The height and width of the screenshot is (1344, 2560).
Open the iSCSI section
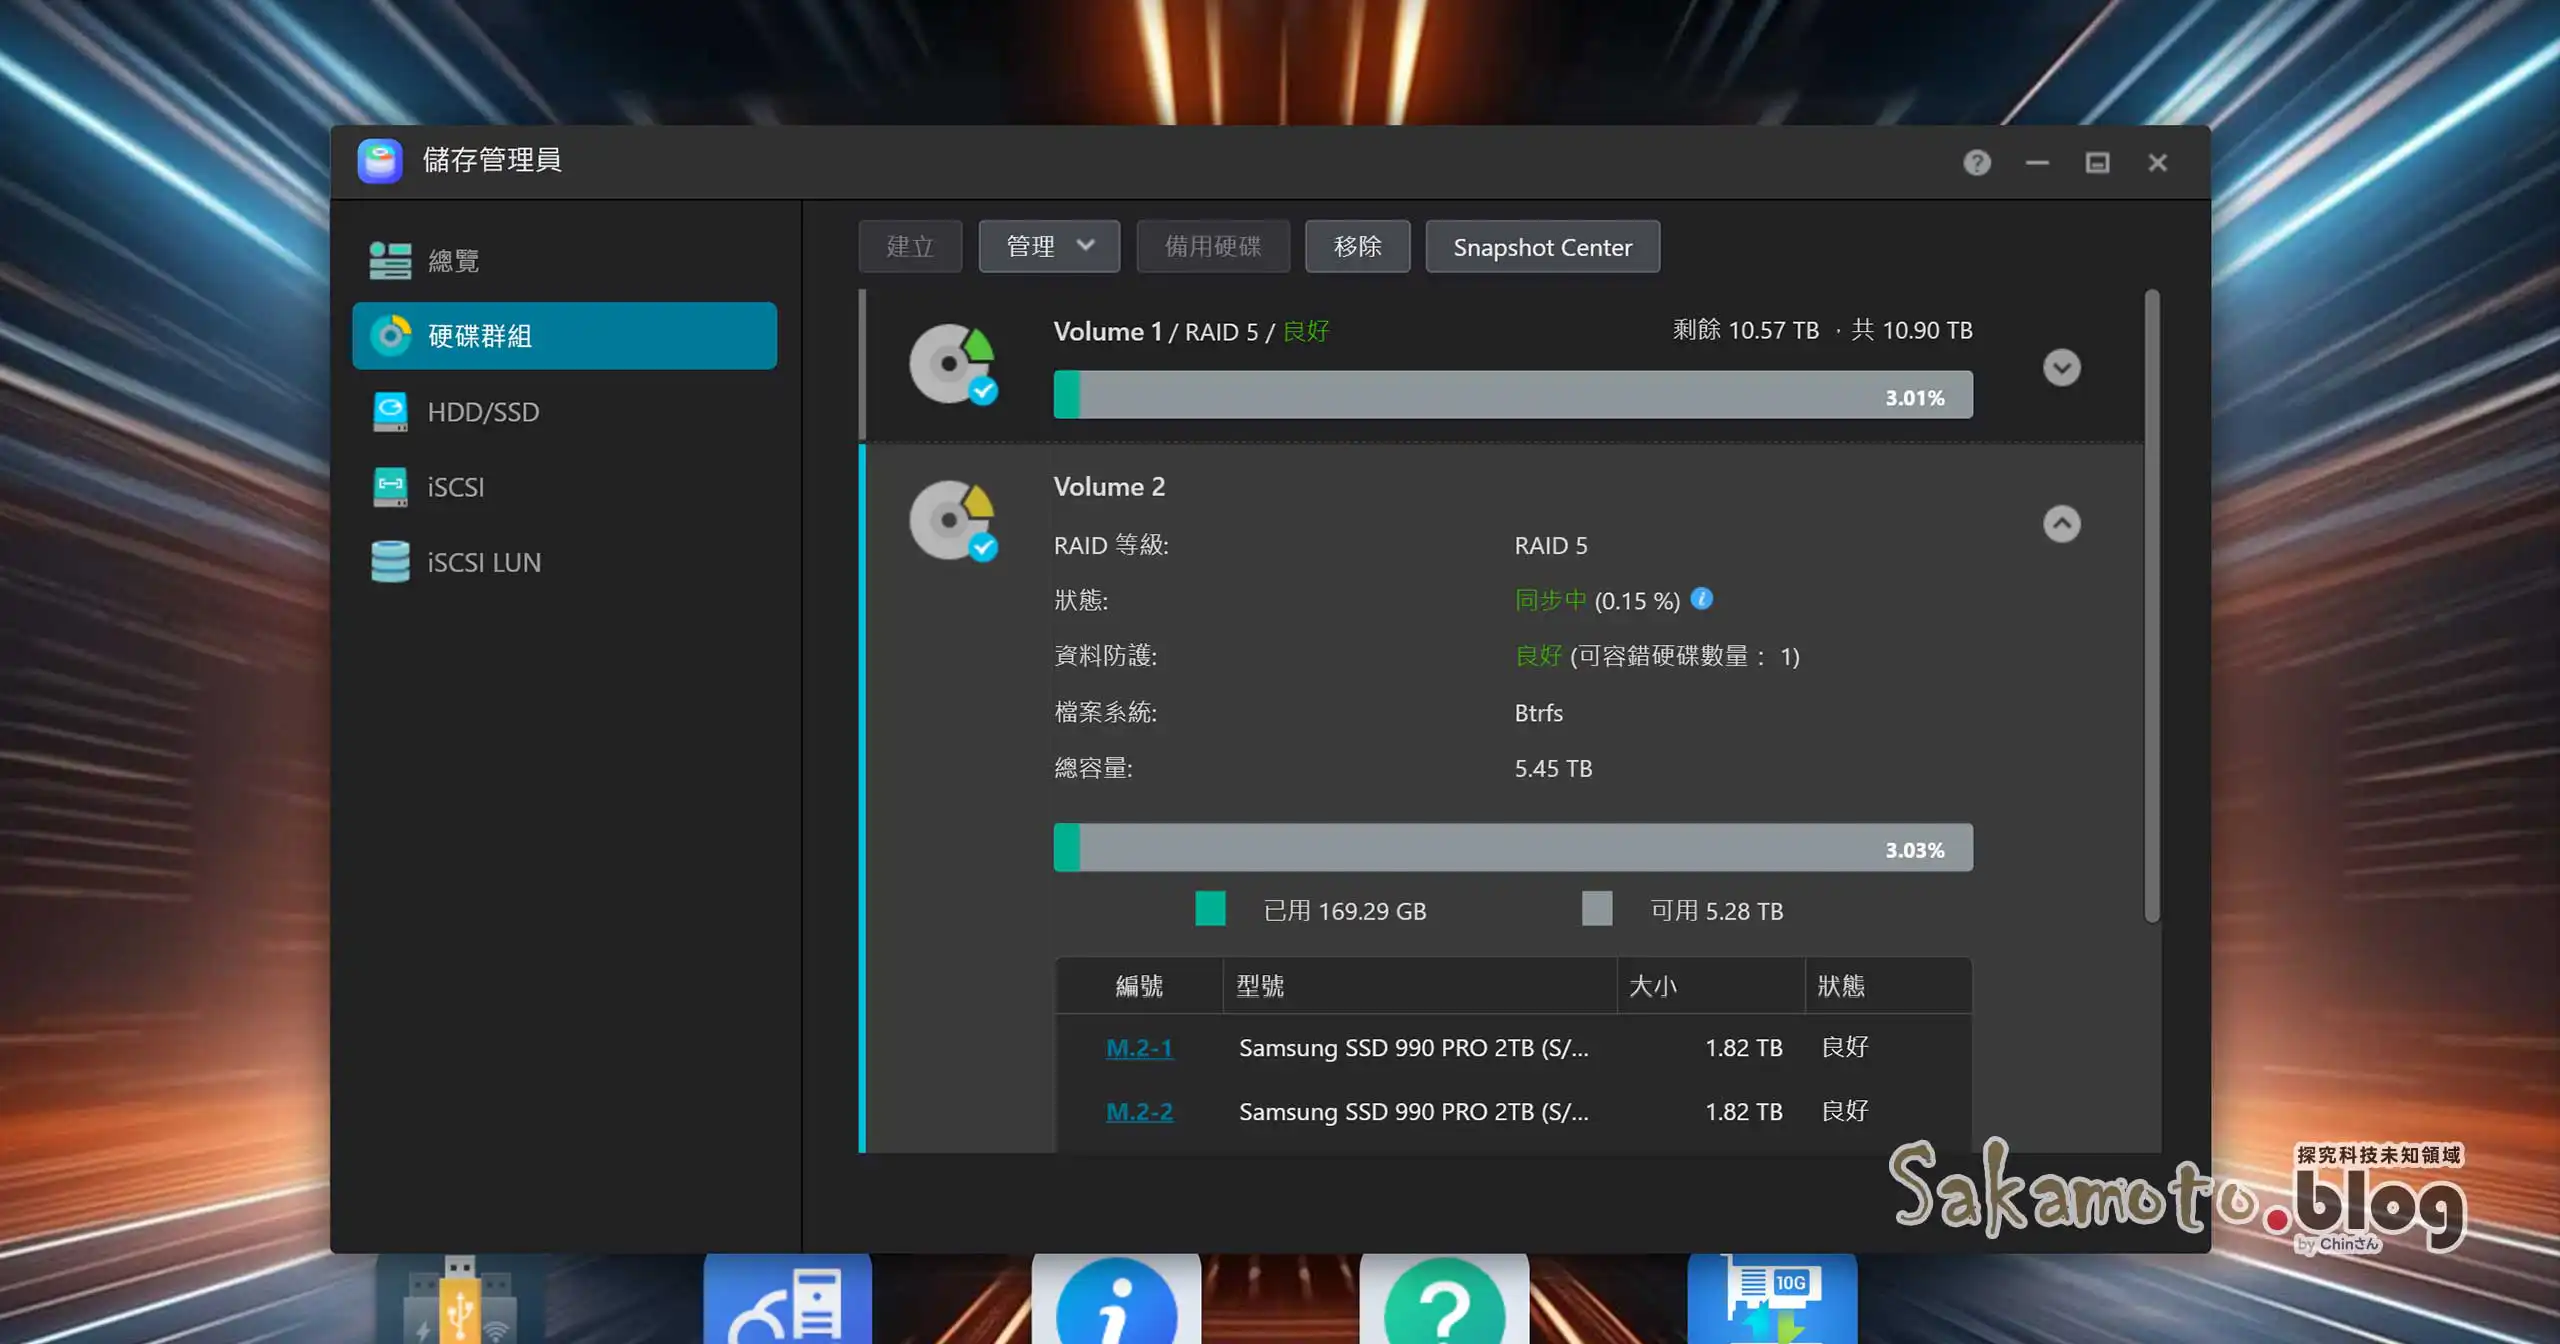455,487
